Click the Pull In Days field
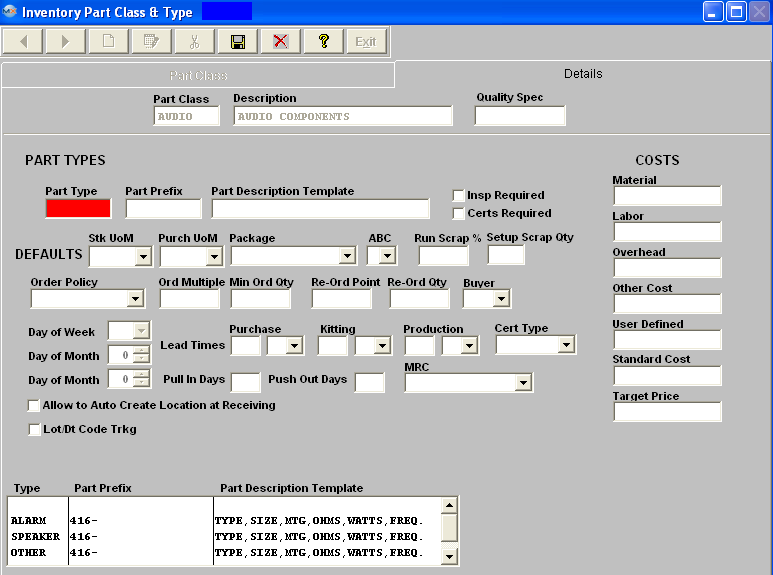 pos(246,383)
